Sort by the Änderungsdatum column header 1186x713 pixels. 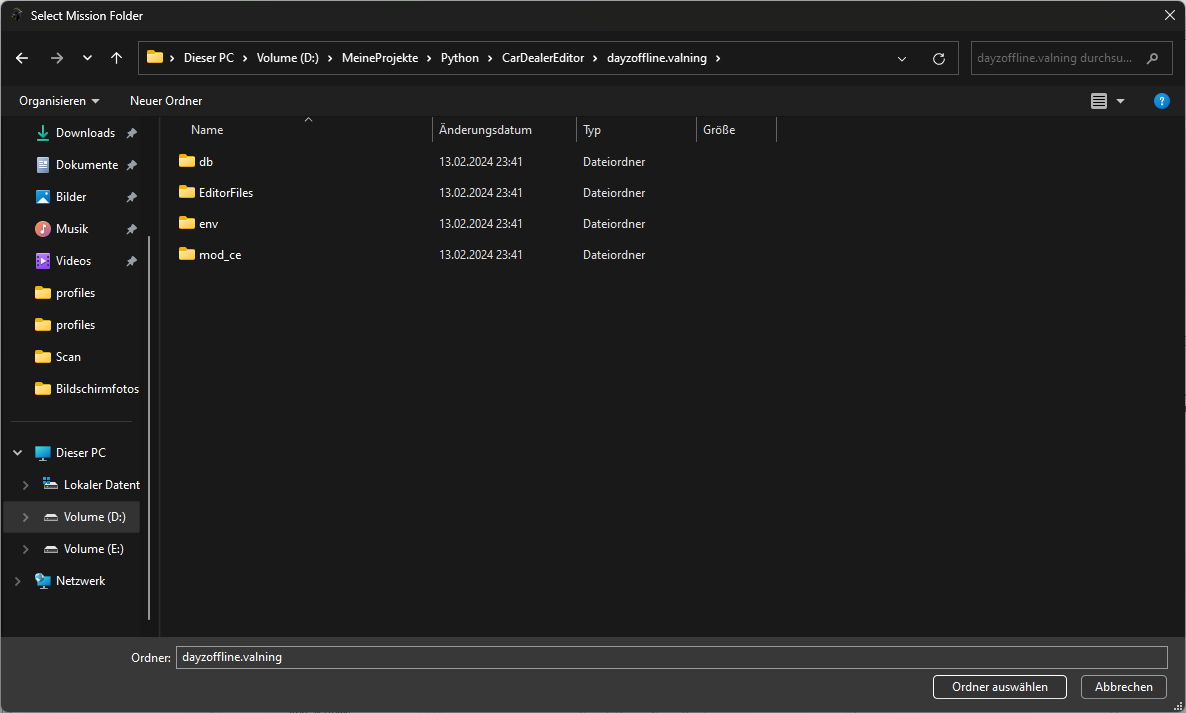[485, 130]
